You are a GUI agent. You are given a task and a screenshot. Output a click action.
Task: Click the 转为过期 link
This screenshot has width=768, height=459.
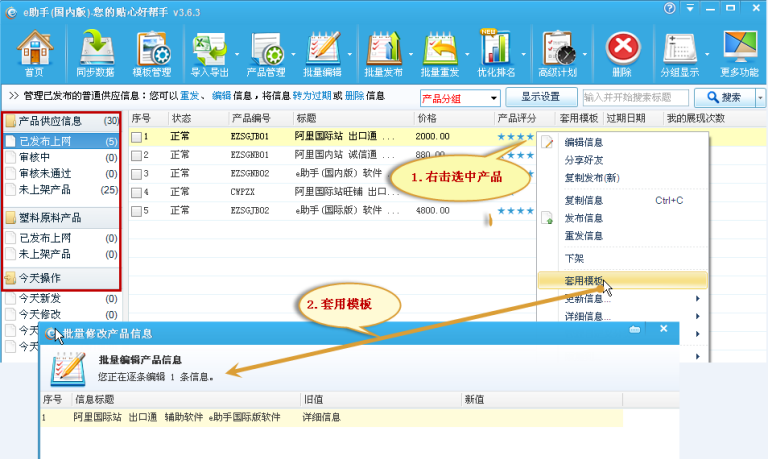(x=312, y=96)
